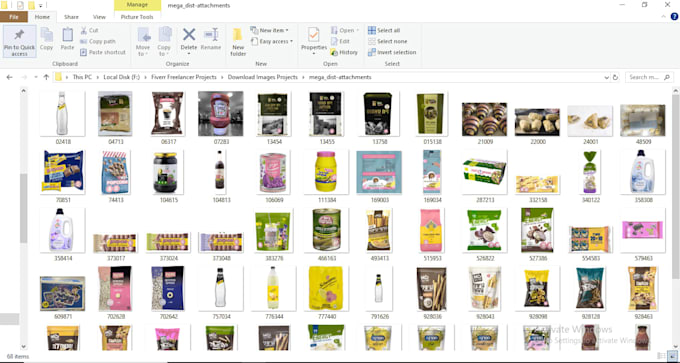The width and height of the screenshot is (680, 363).
Task: Select image 466163 green can thumbnail
Action: coord(326,230)
